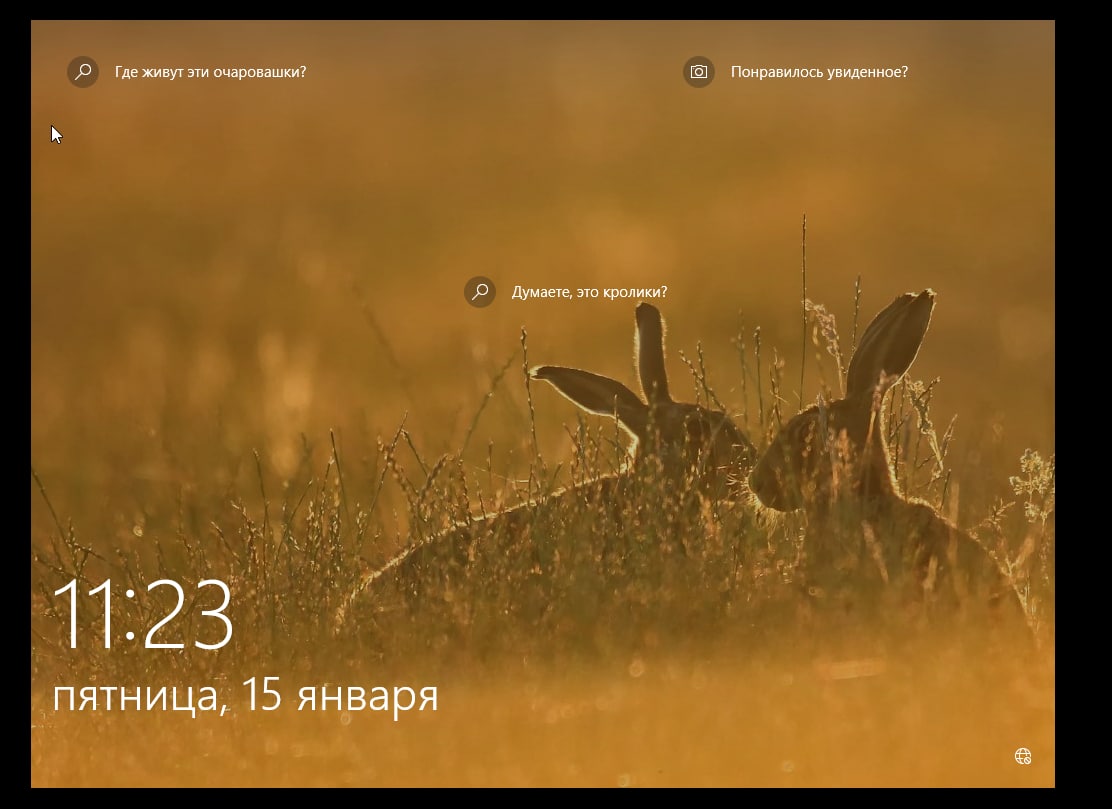Click the 11:23 clock display

click(143, 614)
